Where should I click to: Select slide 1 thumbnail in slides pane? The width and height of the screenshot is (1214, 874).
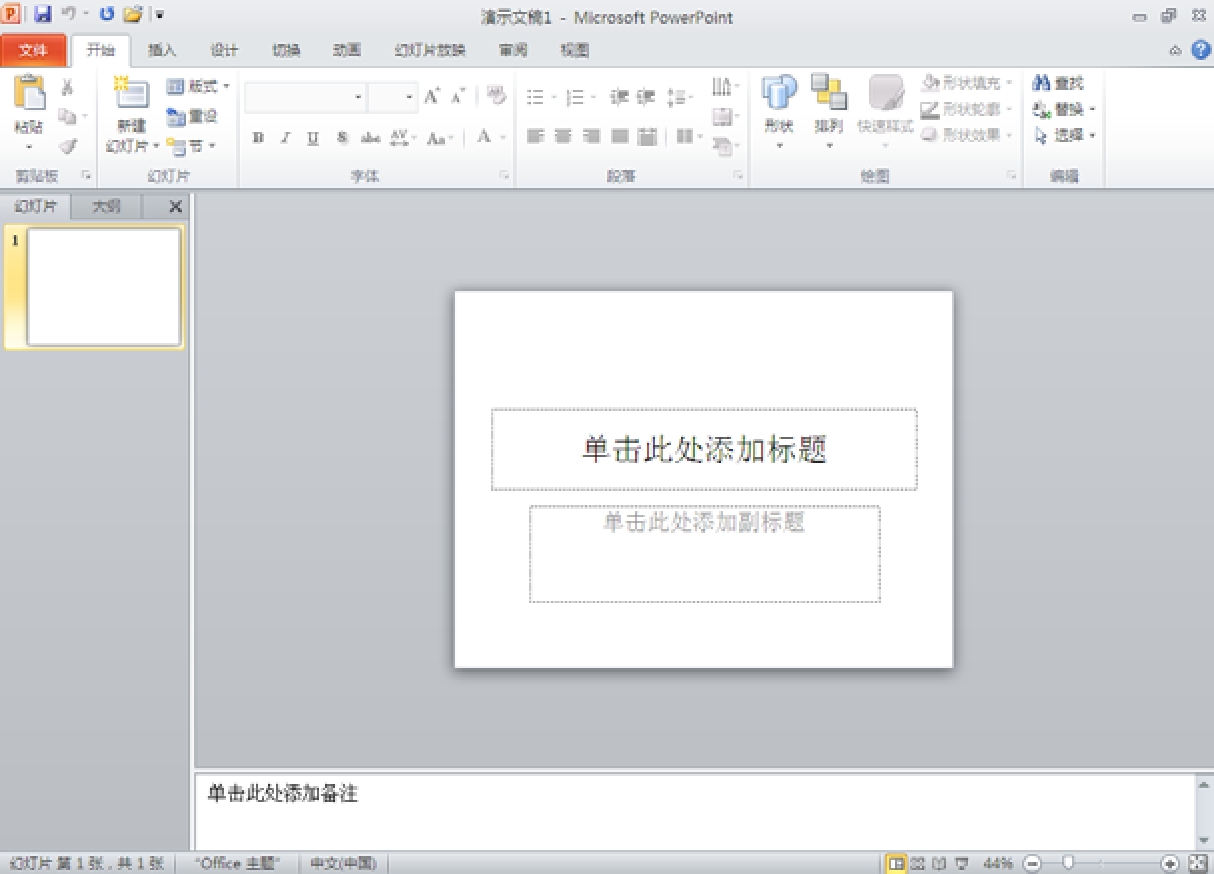coord(104,287)
